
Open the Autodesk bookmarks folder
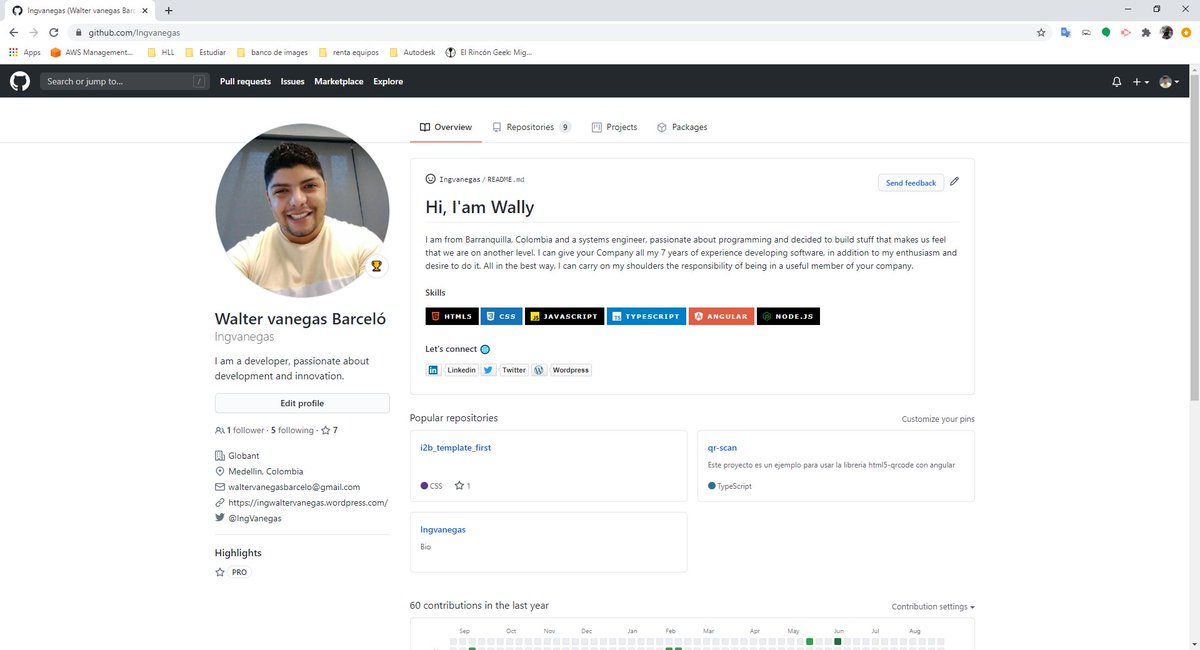point(412,52)
